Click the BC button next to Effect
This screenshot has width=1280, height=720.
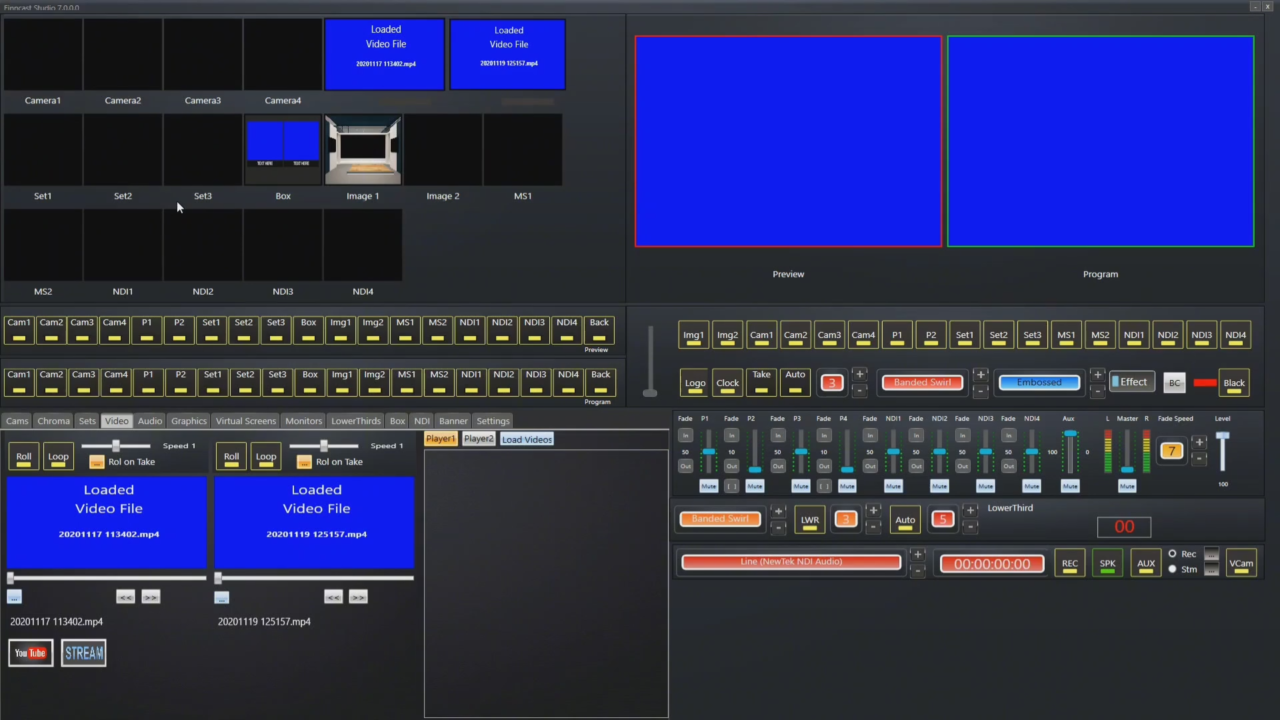pos(1174,383)
